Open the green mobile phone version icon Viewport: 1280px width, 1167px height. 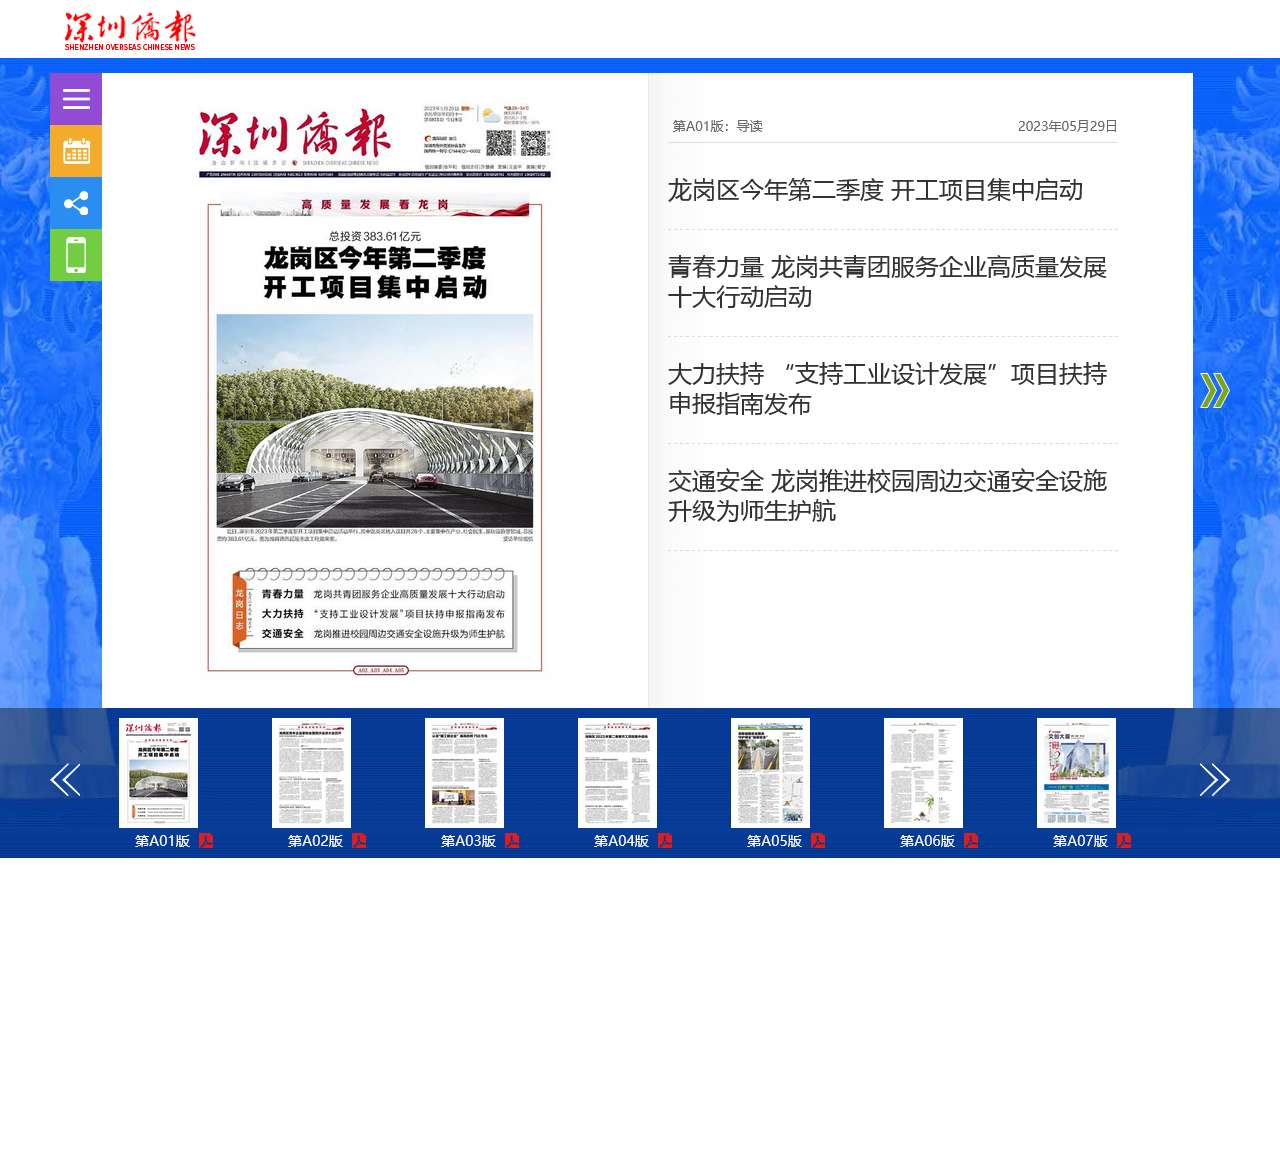[76, 255]
